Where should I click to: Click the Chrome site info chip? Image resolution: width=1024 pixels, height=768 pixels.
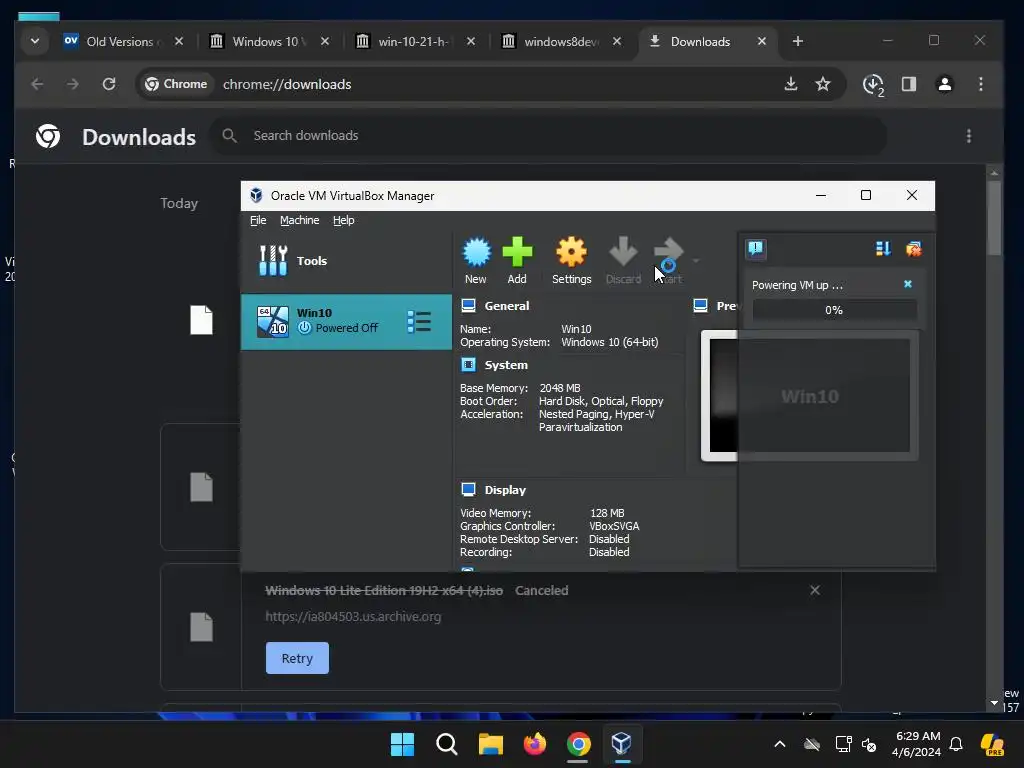[176, 84]
